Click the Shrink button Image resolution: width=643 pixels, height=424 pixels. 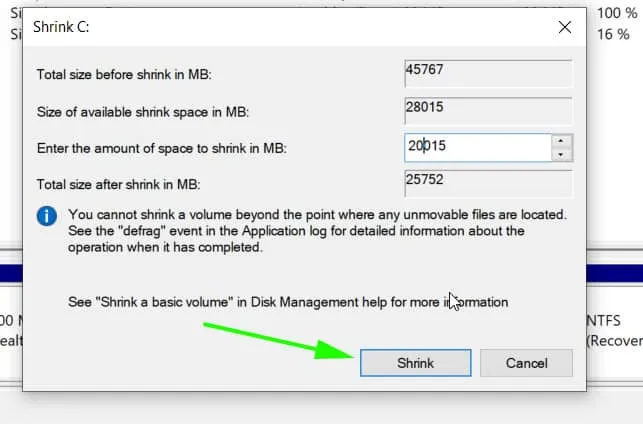tap(415, 362)
